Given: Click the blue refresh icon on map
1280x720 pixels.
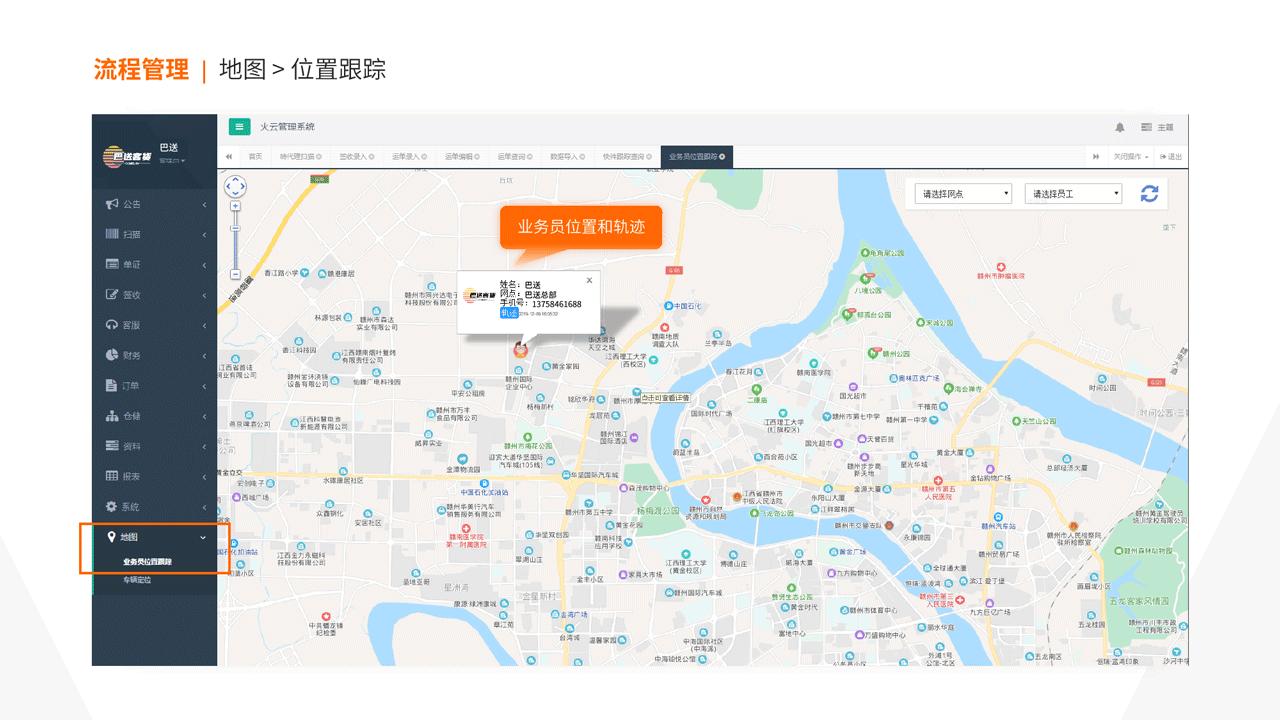Looking at the screenshot, I should pos(1150,194).
